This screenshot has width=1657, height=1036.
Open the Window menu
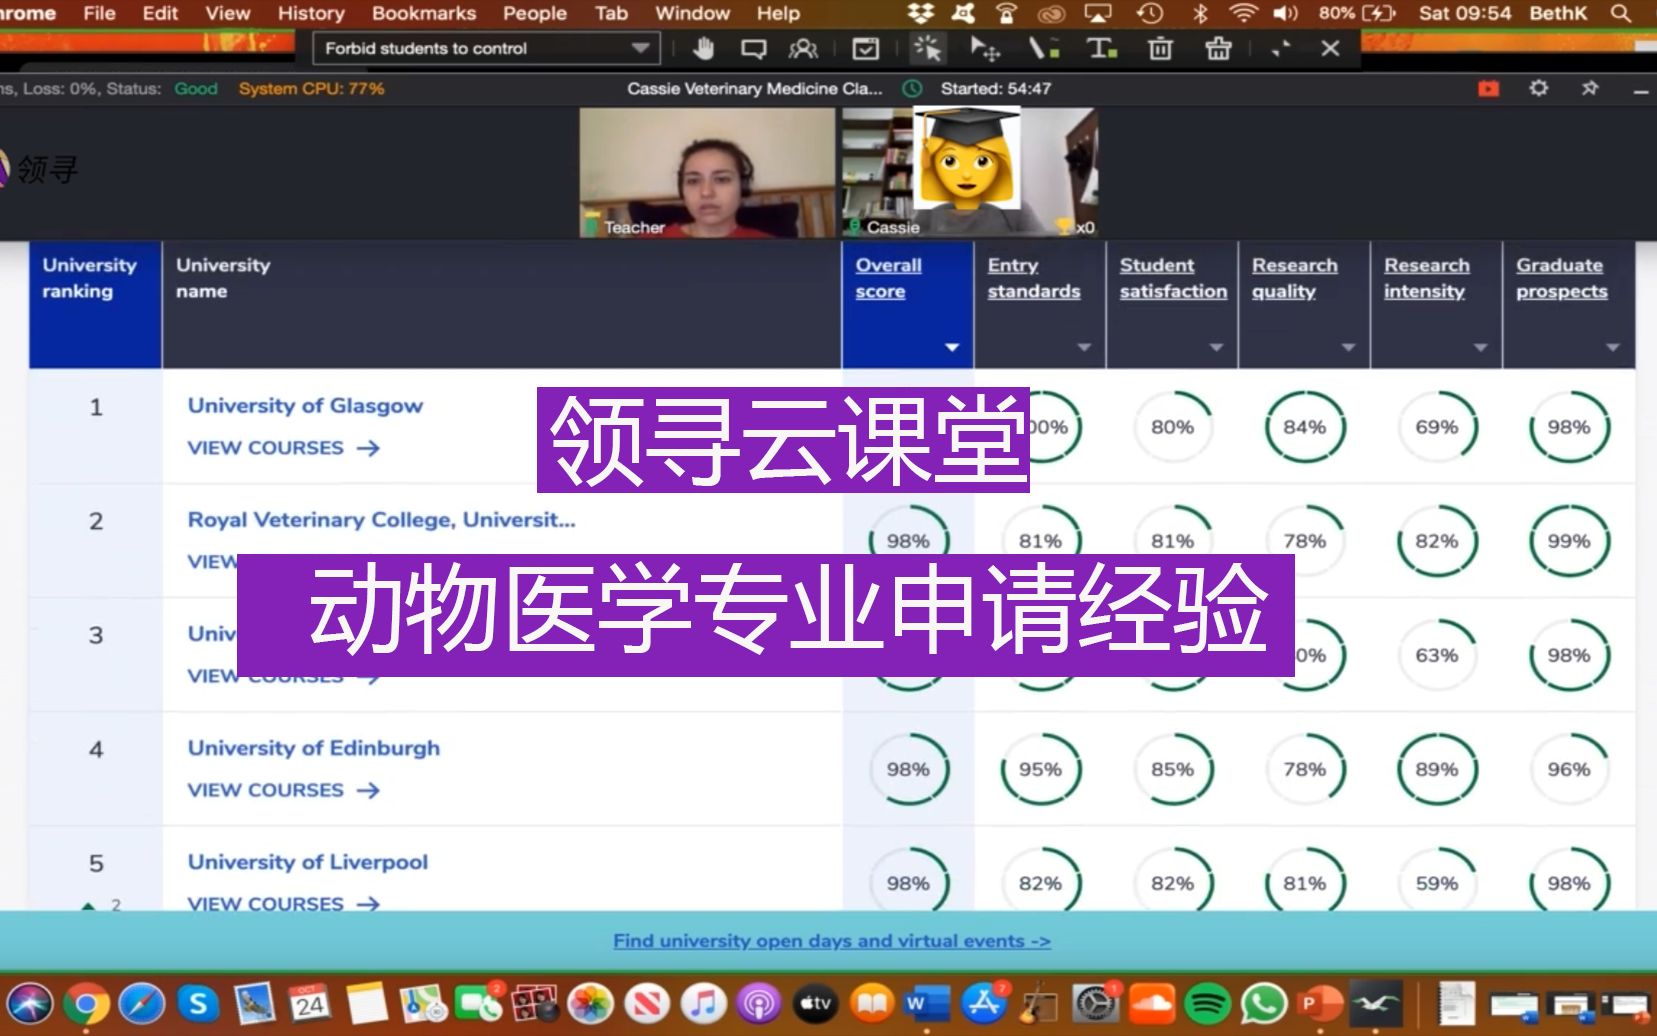(692, 13)
